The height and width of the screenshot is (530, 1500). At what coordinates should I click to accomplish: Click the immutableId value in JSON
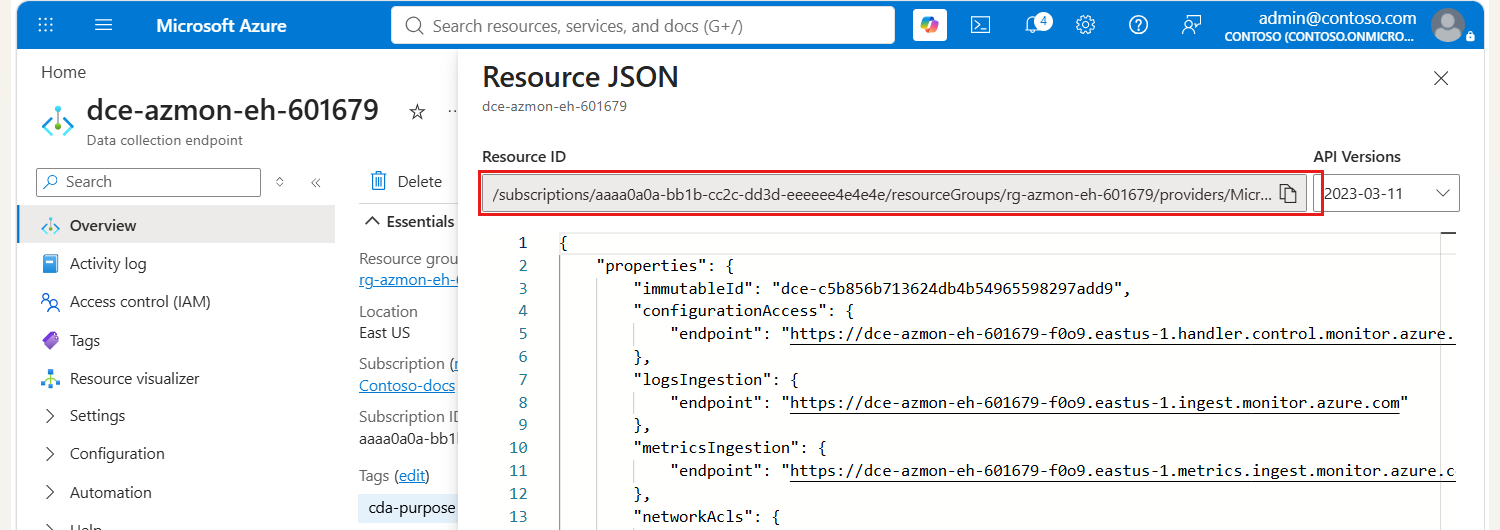(949, 289)
